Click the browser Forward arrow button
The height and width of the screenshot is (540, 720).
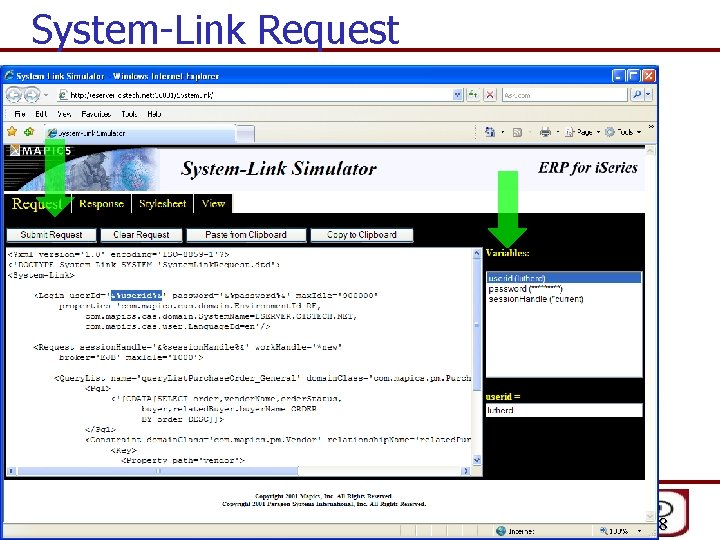(x=31, y=95)
